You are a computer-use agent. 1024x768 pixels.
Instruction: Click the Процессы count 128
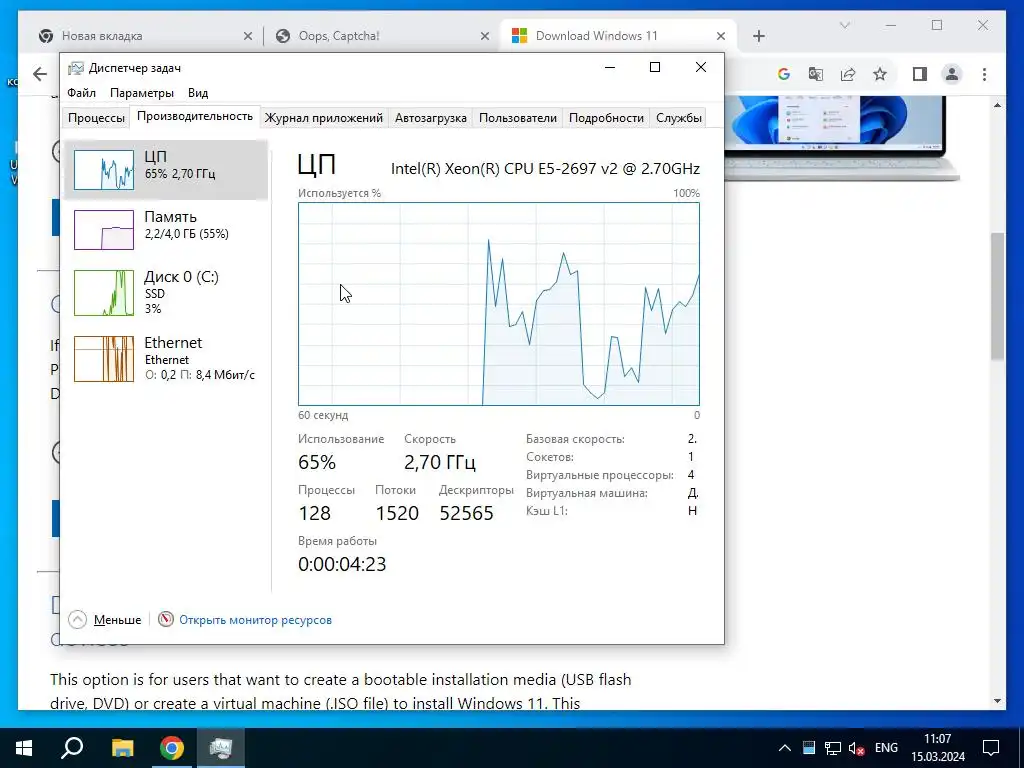[x=314, y=513]
